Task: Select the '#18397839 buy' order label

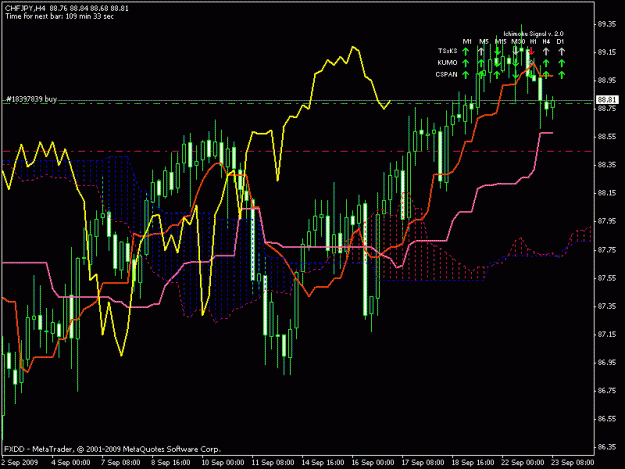Action: click(x=32, y=99)
